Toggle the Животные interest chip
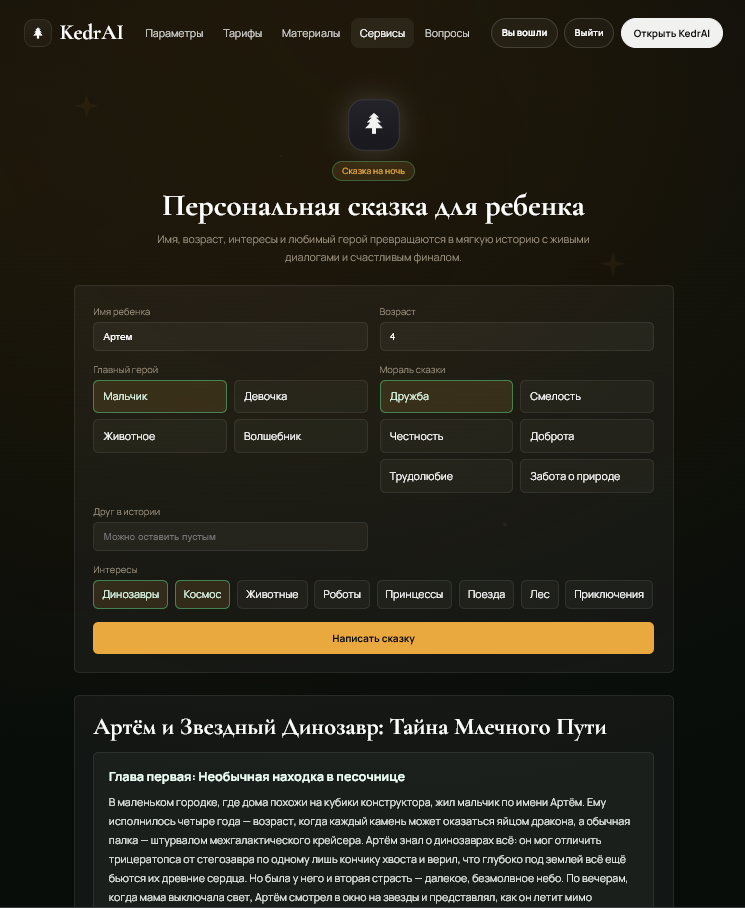 point(272,594)
